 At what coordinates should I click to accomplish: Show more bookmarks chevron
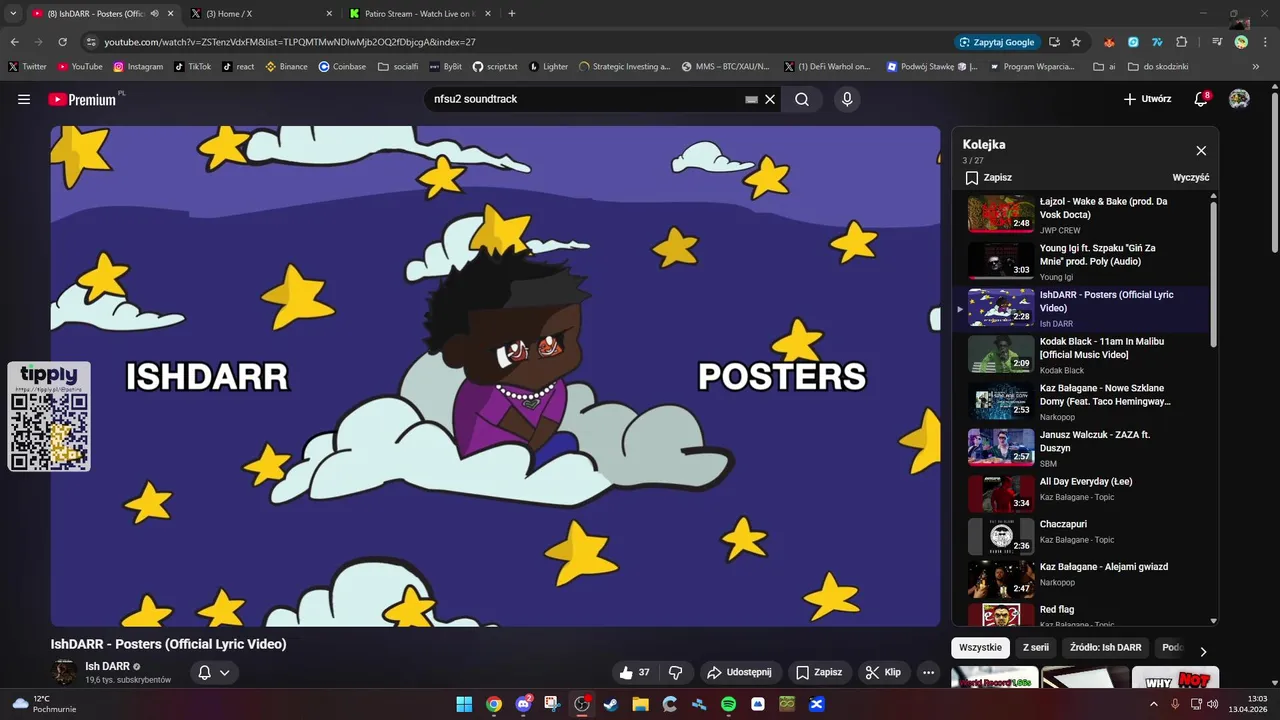click(1256, 67)
